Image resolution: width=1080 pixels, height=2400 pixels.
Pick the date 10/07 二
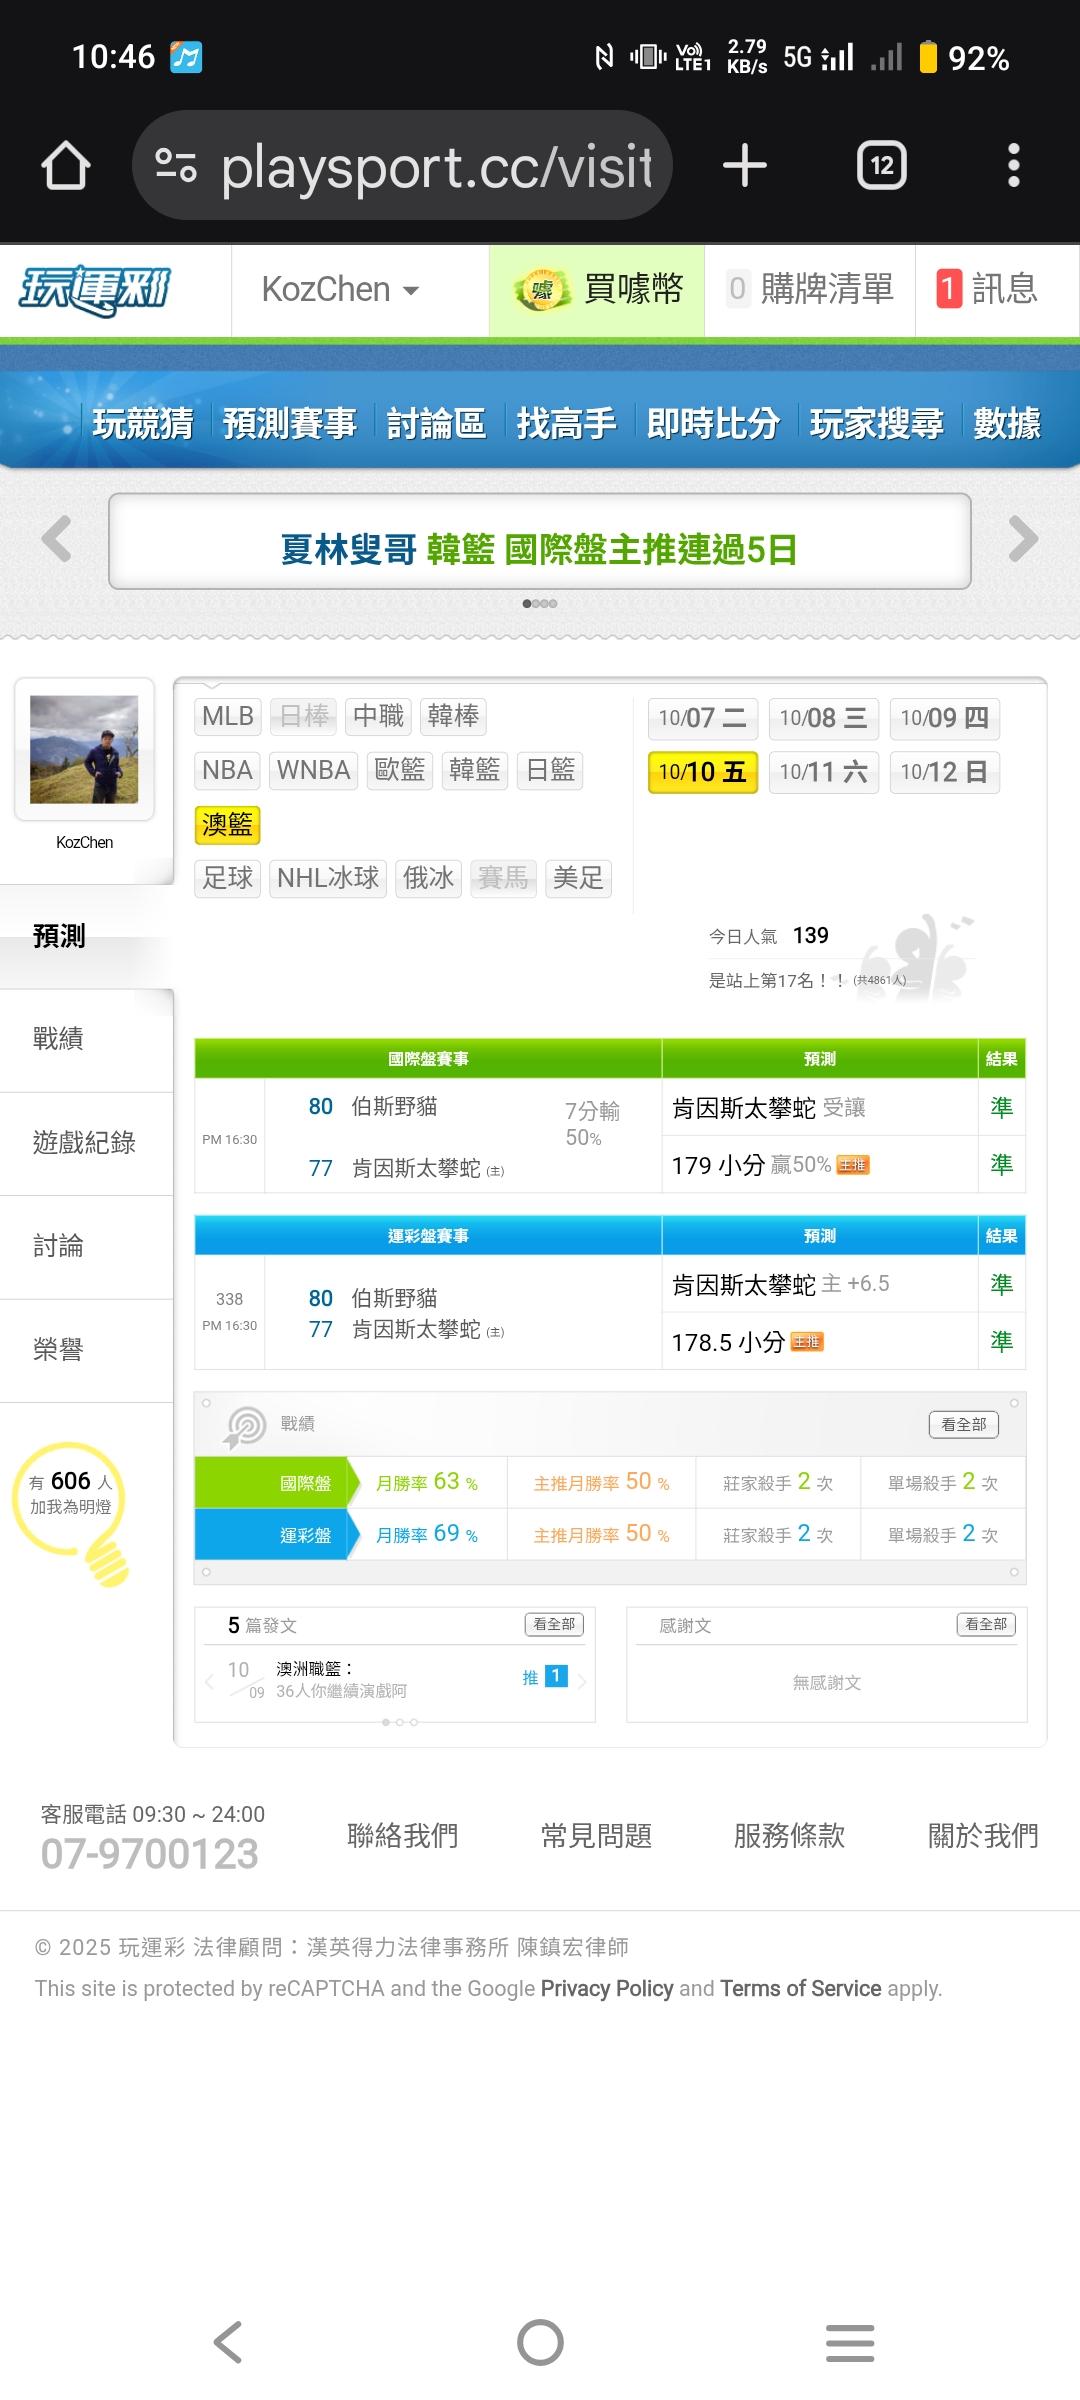(703, 718)
